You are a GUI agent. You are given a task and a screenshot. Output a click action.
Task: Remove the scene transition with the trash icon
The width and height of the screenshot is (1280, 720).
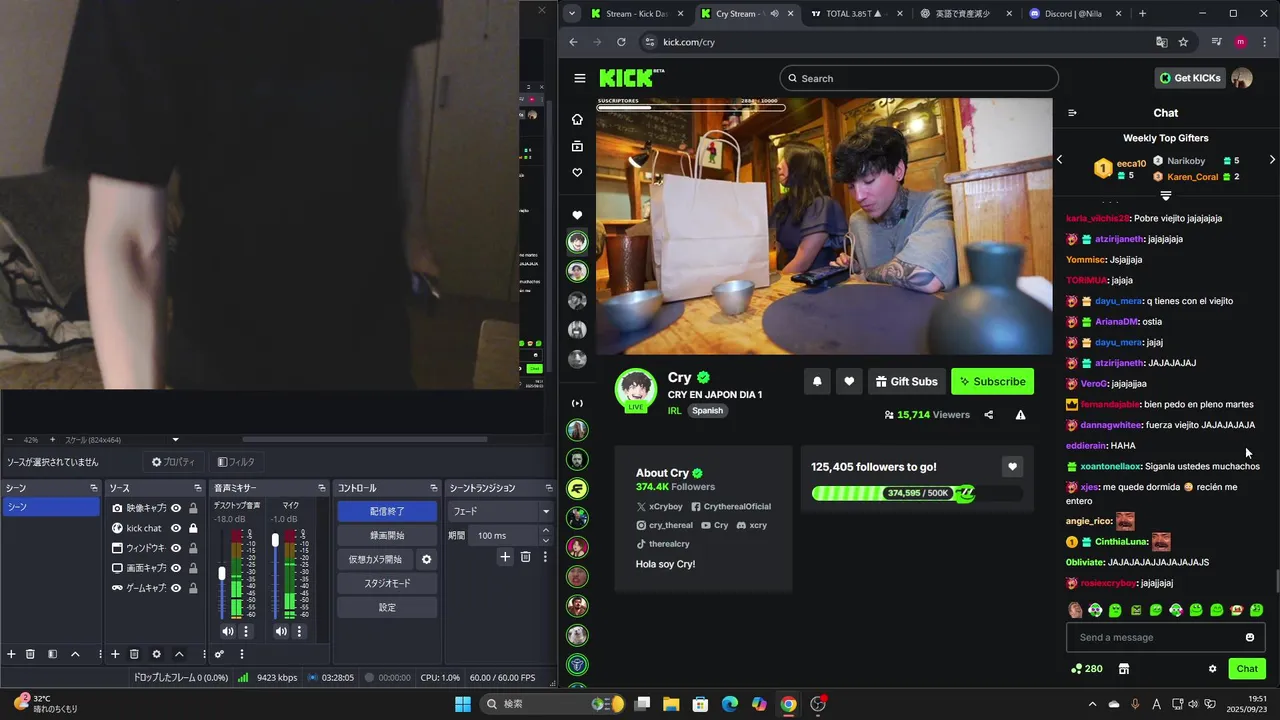525,557
